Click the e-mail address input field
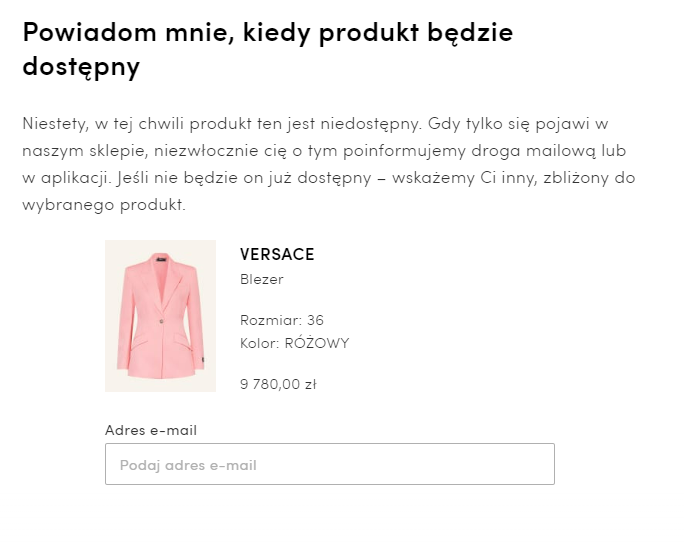This screenshot has width=684, height=542. point(330,464)
